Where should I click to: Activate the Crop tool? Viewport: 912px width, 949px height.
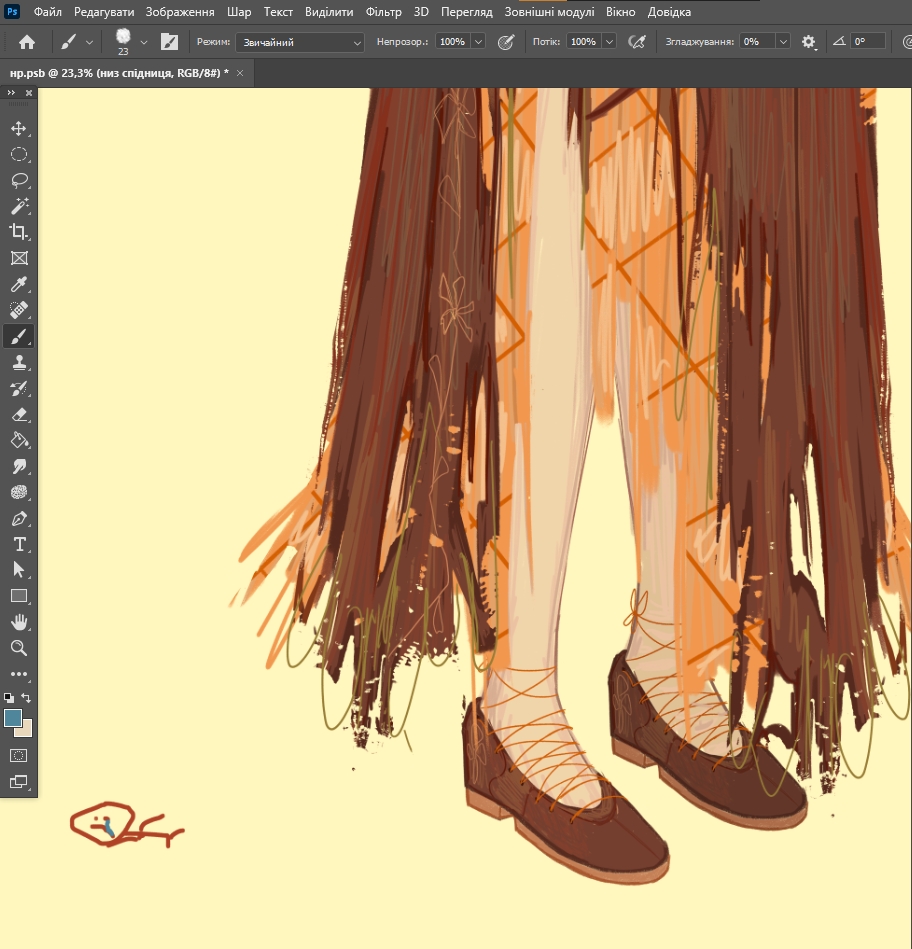pyautogui.click(x=18, y=232)
